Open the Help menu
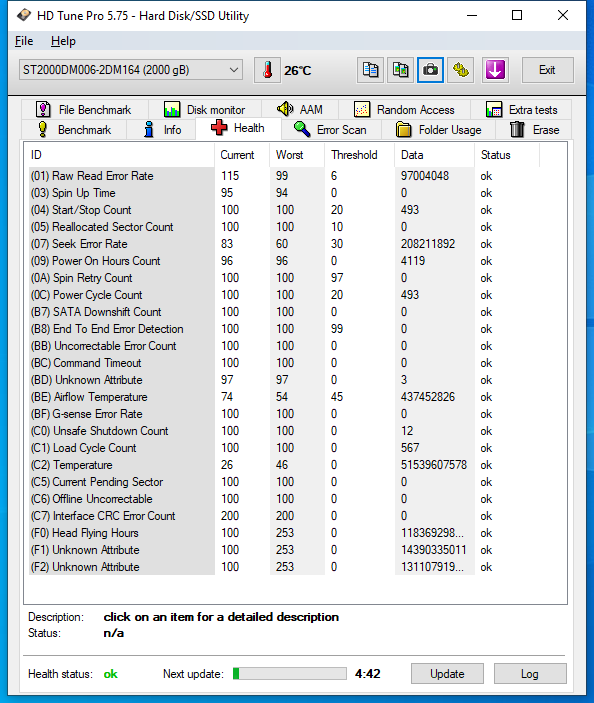Viewport: 594px width, 703px height. pyautogui.click(x=63, y=41)
